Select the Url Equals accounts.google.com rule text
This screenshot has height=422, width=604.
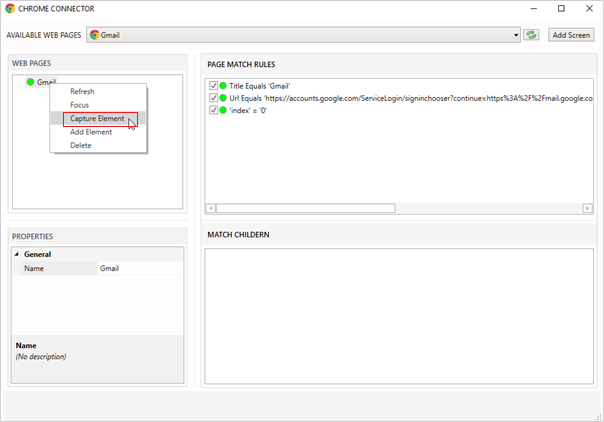pyautogui.click(x=411, y=98)
